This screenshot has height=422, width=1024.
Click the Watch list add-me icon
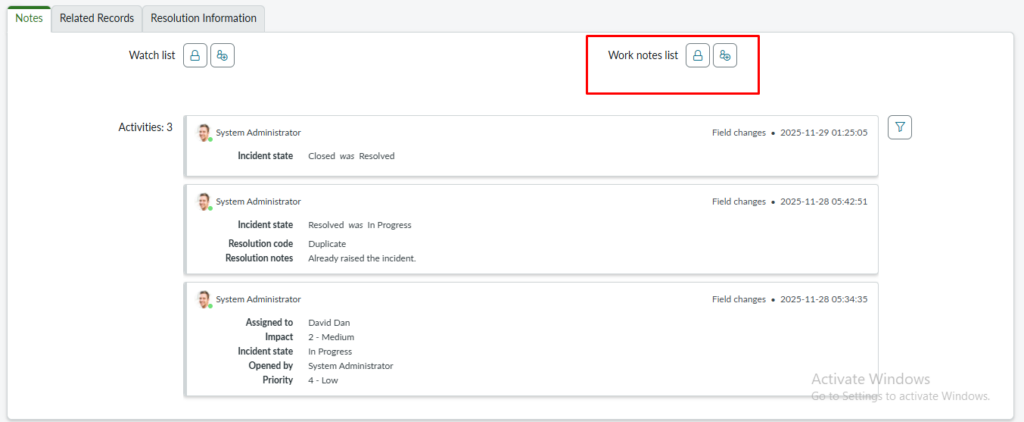click(222, 56)
